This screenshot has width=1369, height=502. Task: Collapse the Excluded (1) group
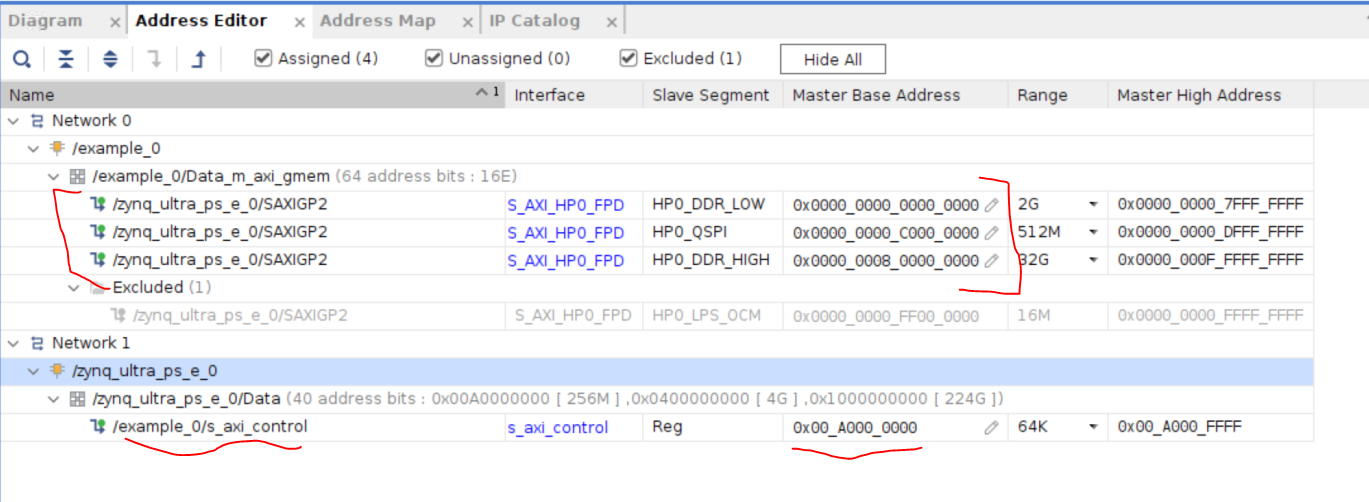pos(75,288)
